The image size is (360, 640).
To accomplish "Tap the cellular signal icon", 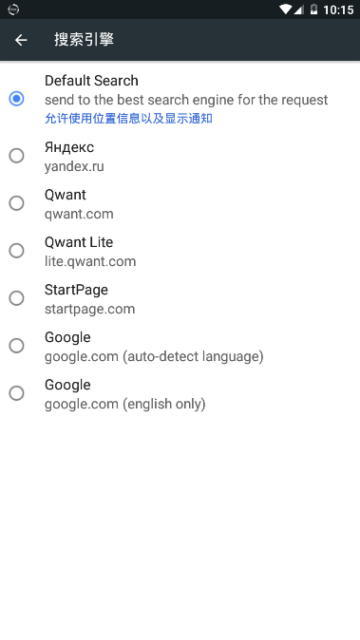I will (298, 10).
